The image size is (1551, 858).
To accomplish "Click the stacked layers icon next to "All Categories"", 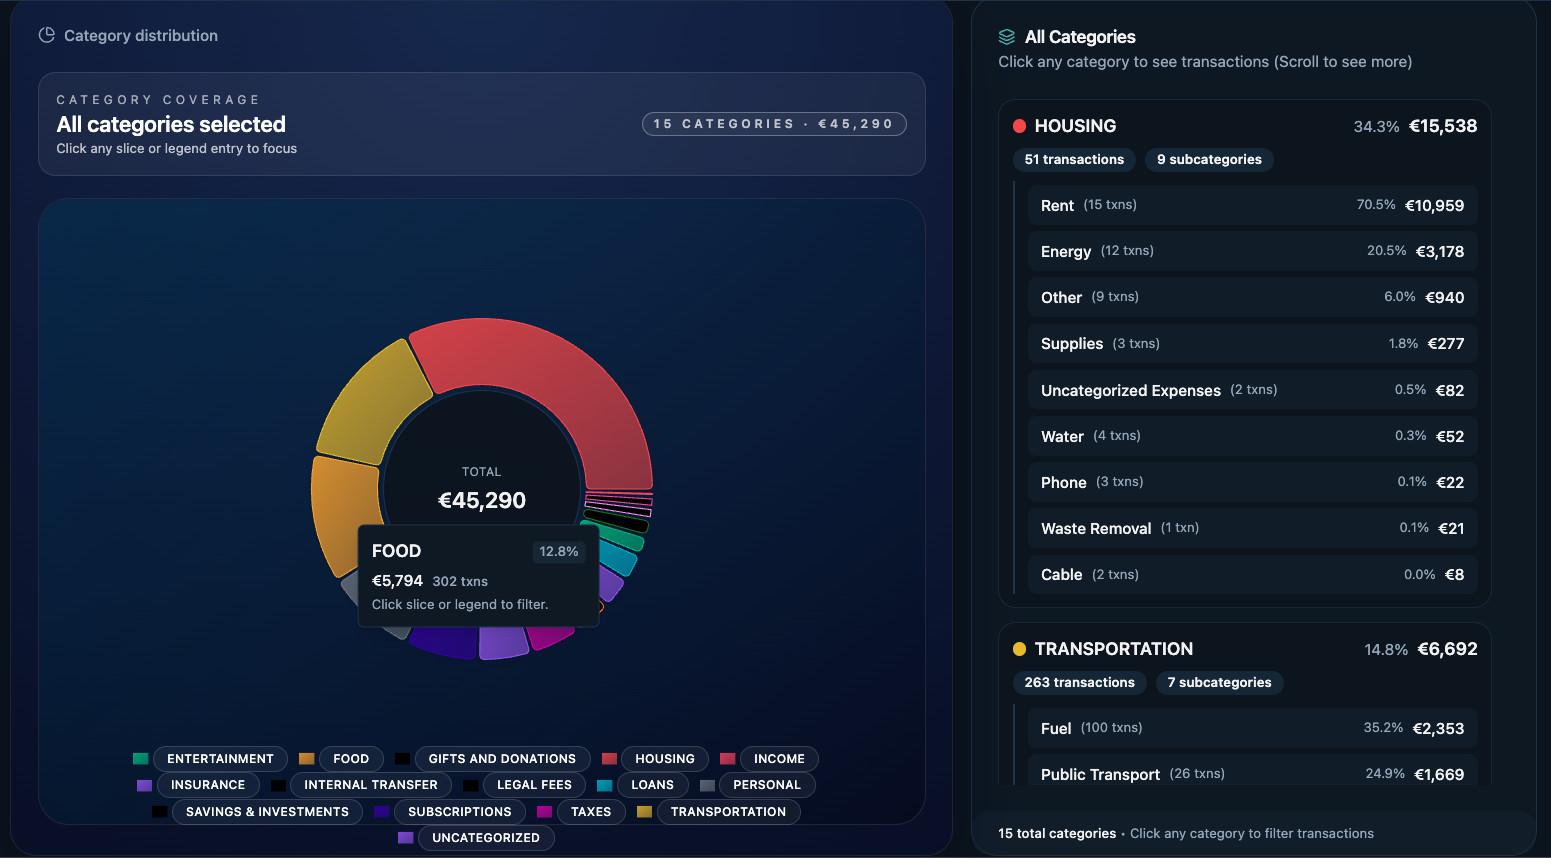I will [1005, 37].
